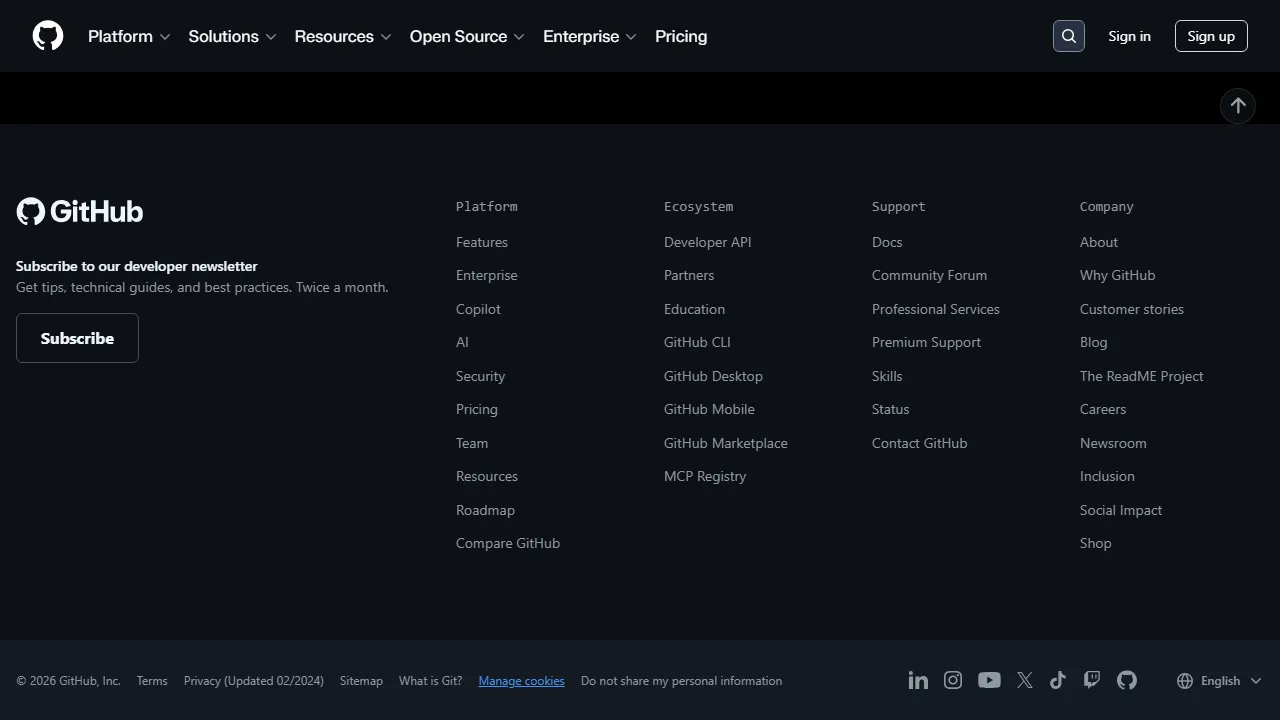The height and width of the screenshot is (720, 1280).
Task: Open GitHub's Instagram icon
Action: pyautogui.click(x=953, y=680)
